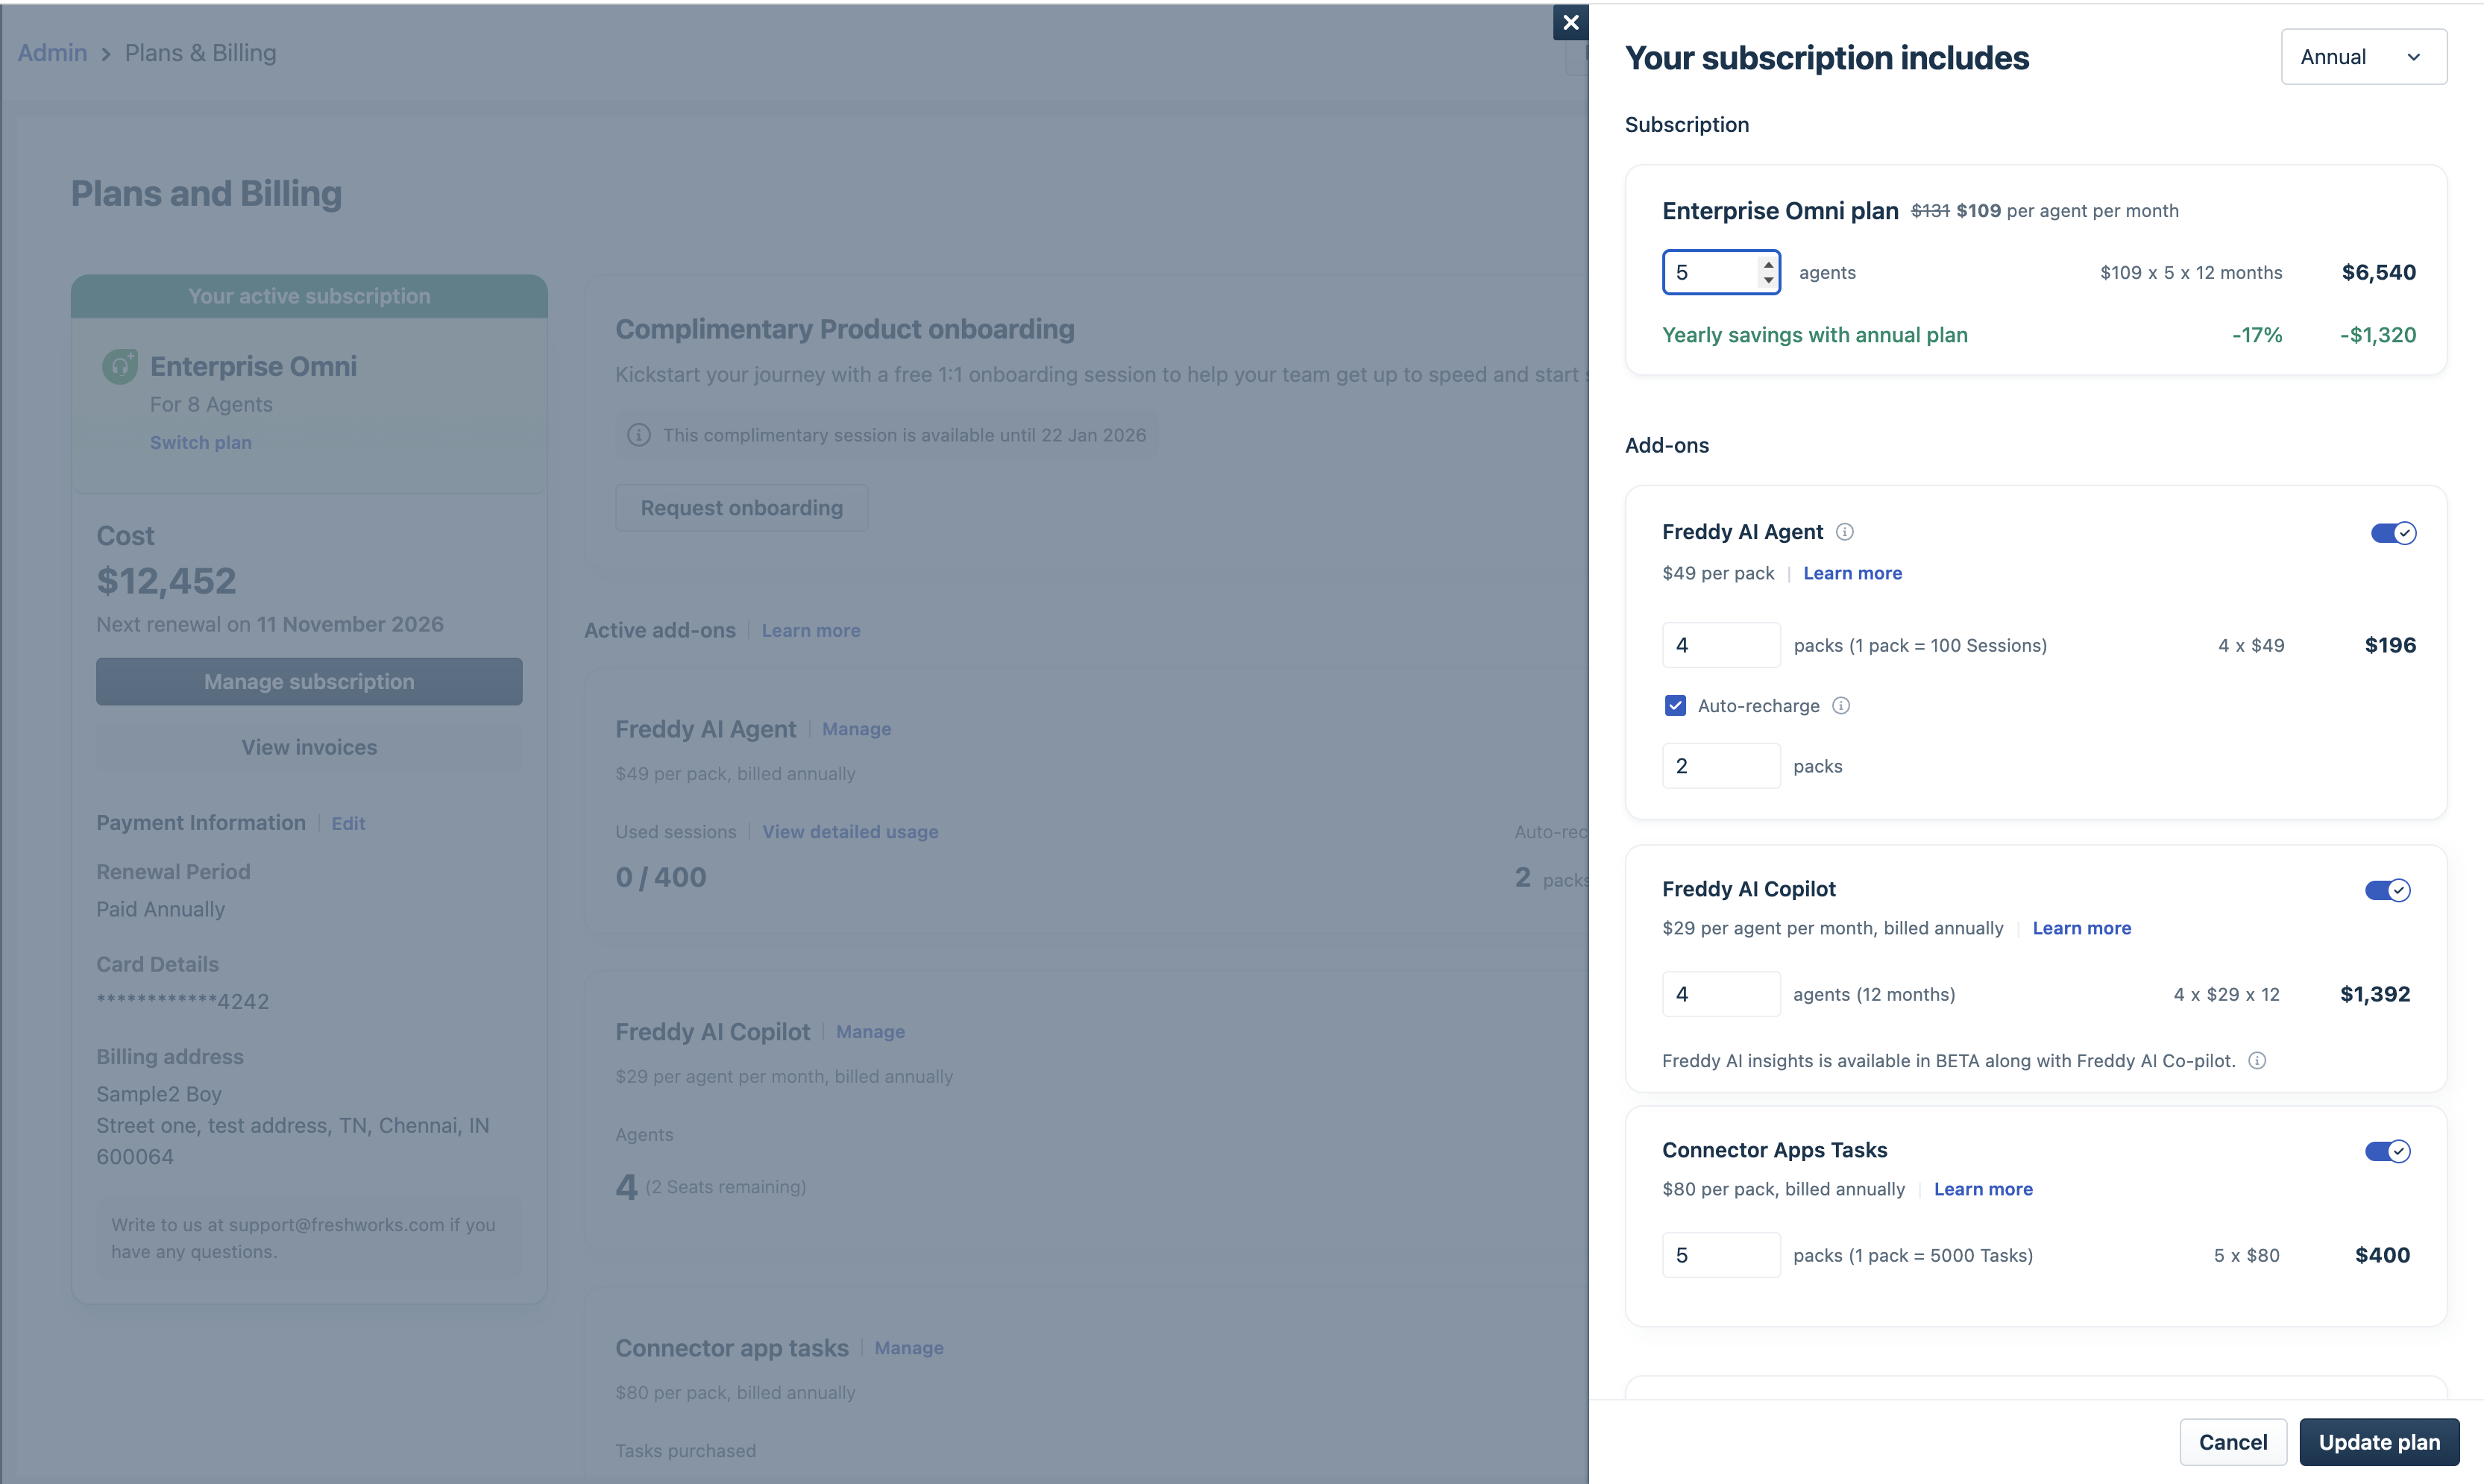Click the info icon beside Freddy AI Agent
Screen dimensions: 2484x1484
tap(1845, 532)
